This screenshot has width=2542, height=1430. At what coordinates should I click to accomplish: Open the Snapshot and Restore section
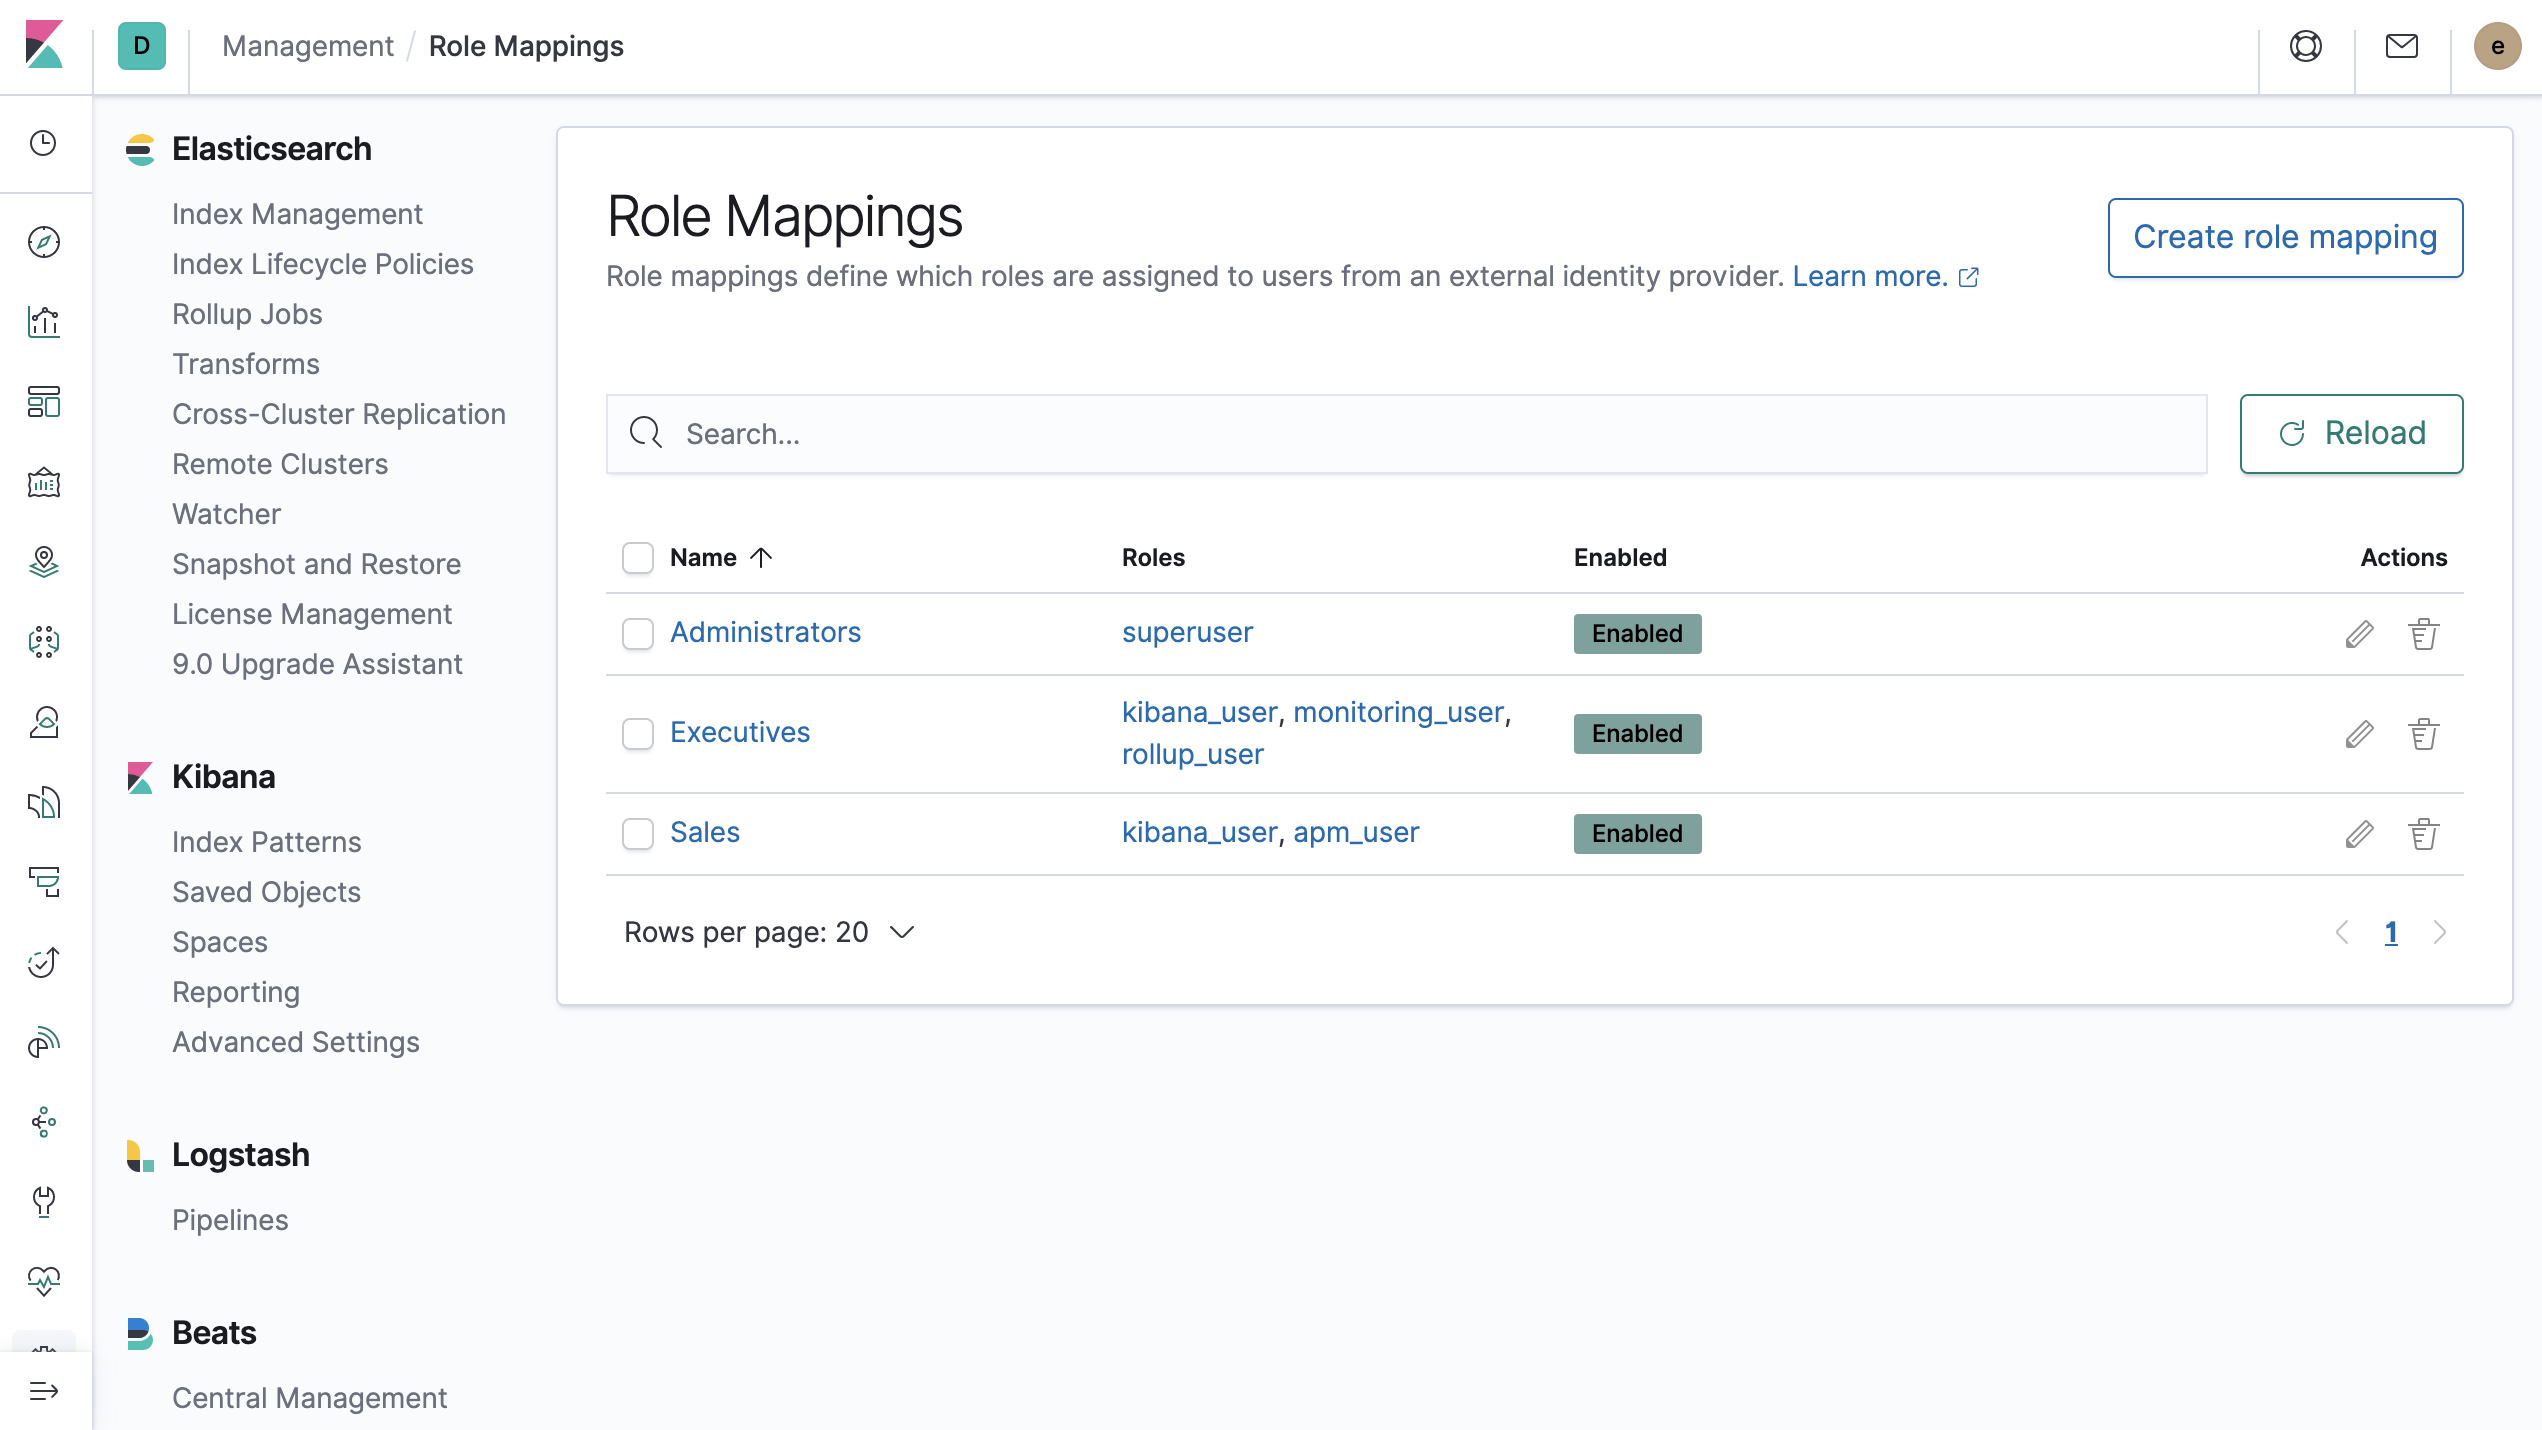(x=316, y=563)
